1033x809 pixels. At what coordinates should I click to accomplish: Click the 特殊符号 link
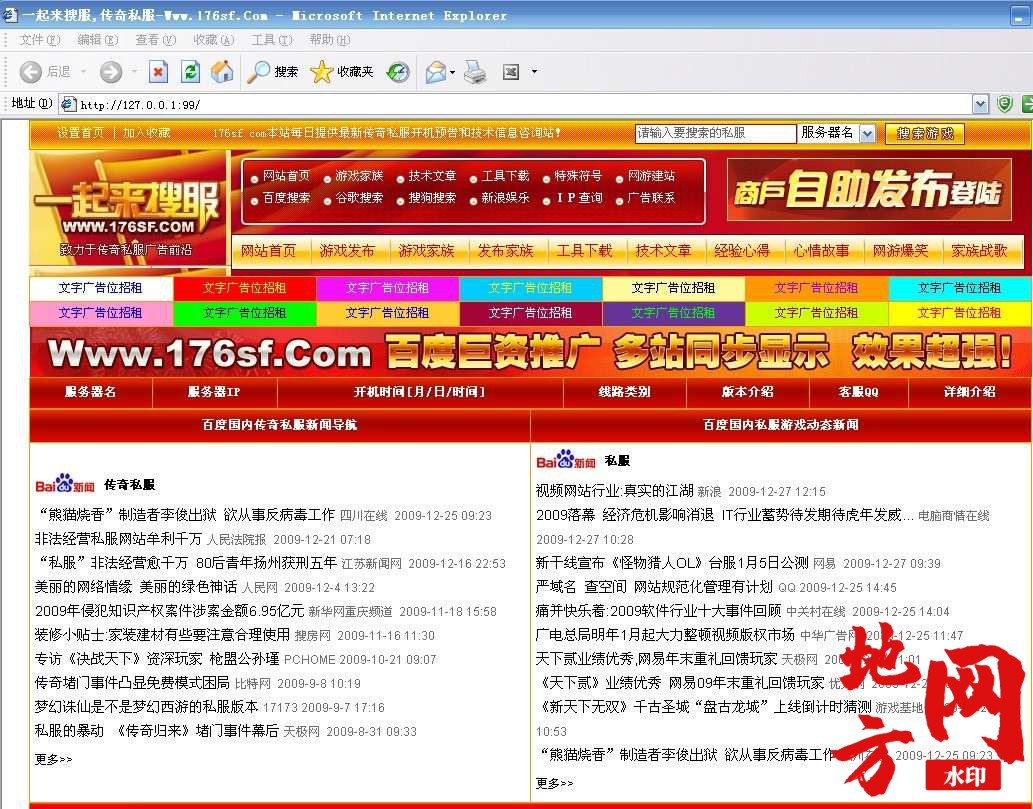coord(578,176)
